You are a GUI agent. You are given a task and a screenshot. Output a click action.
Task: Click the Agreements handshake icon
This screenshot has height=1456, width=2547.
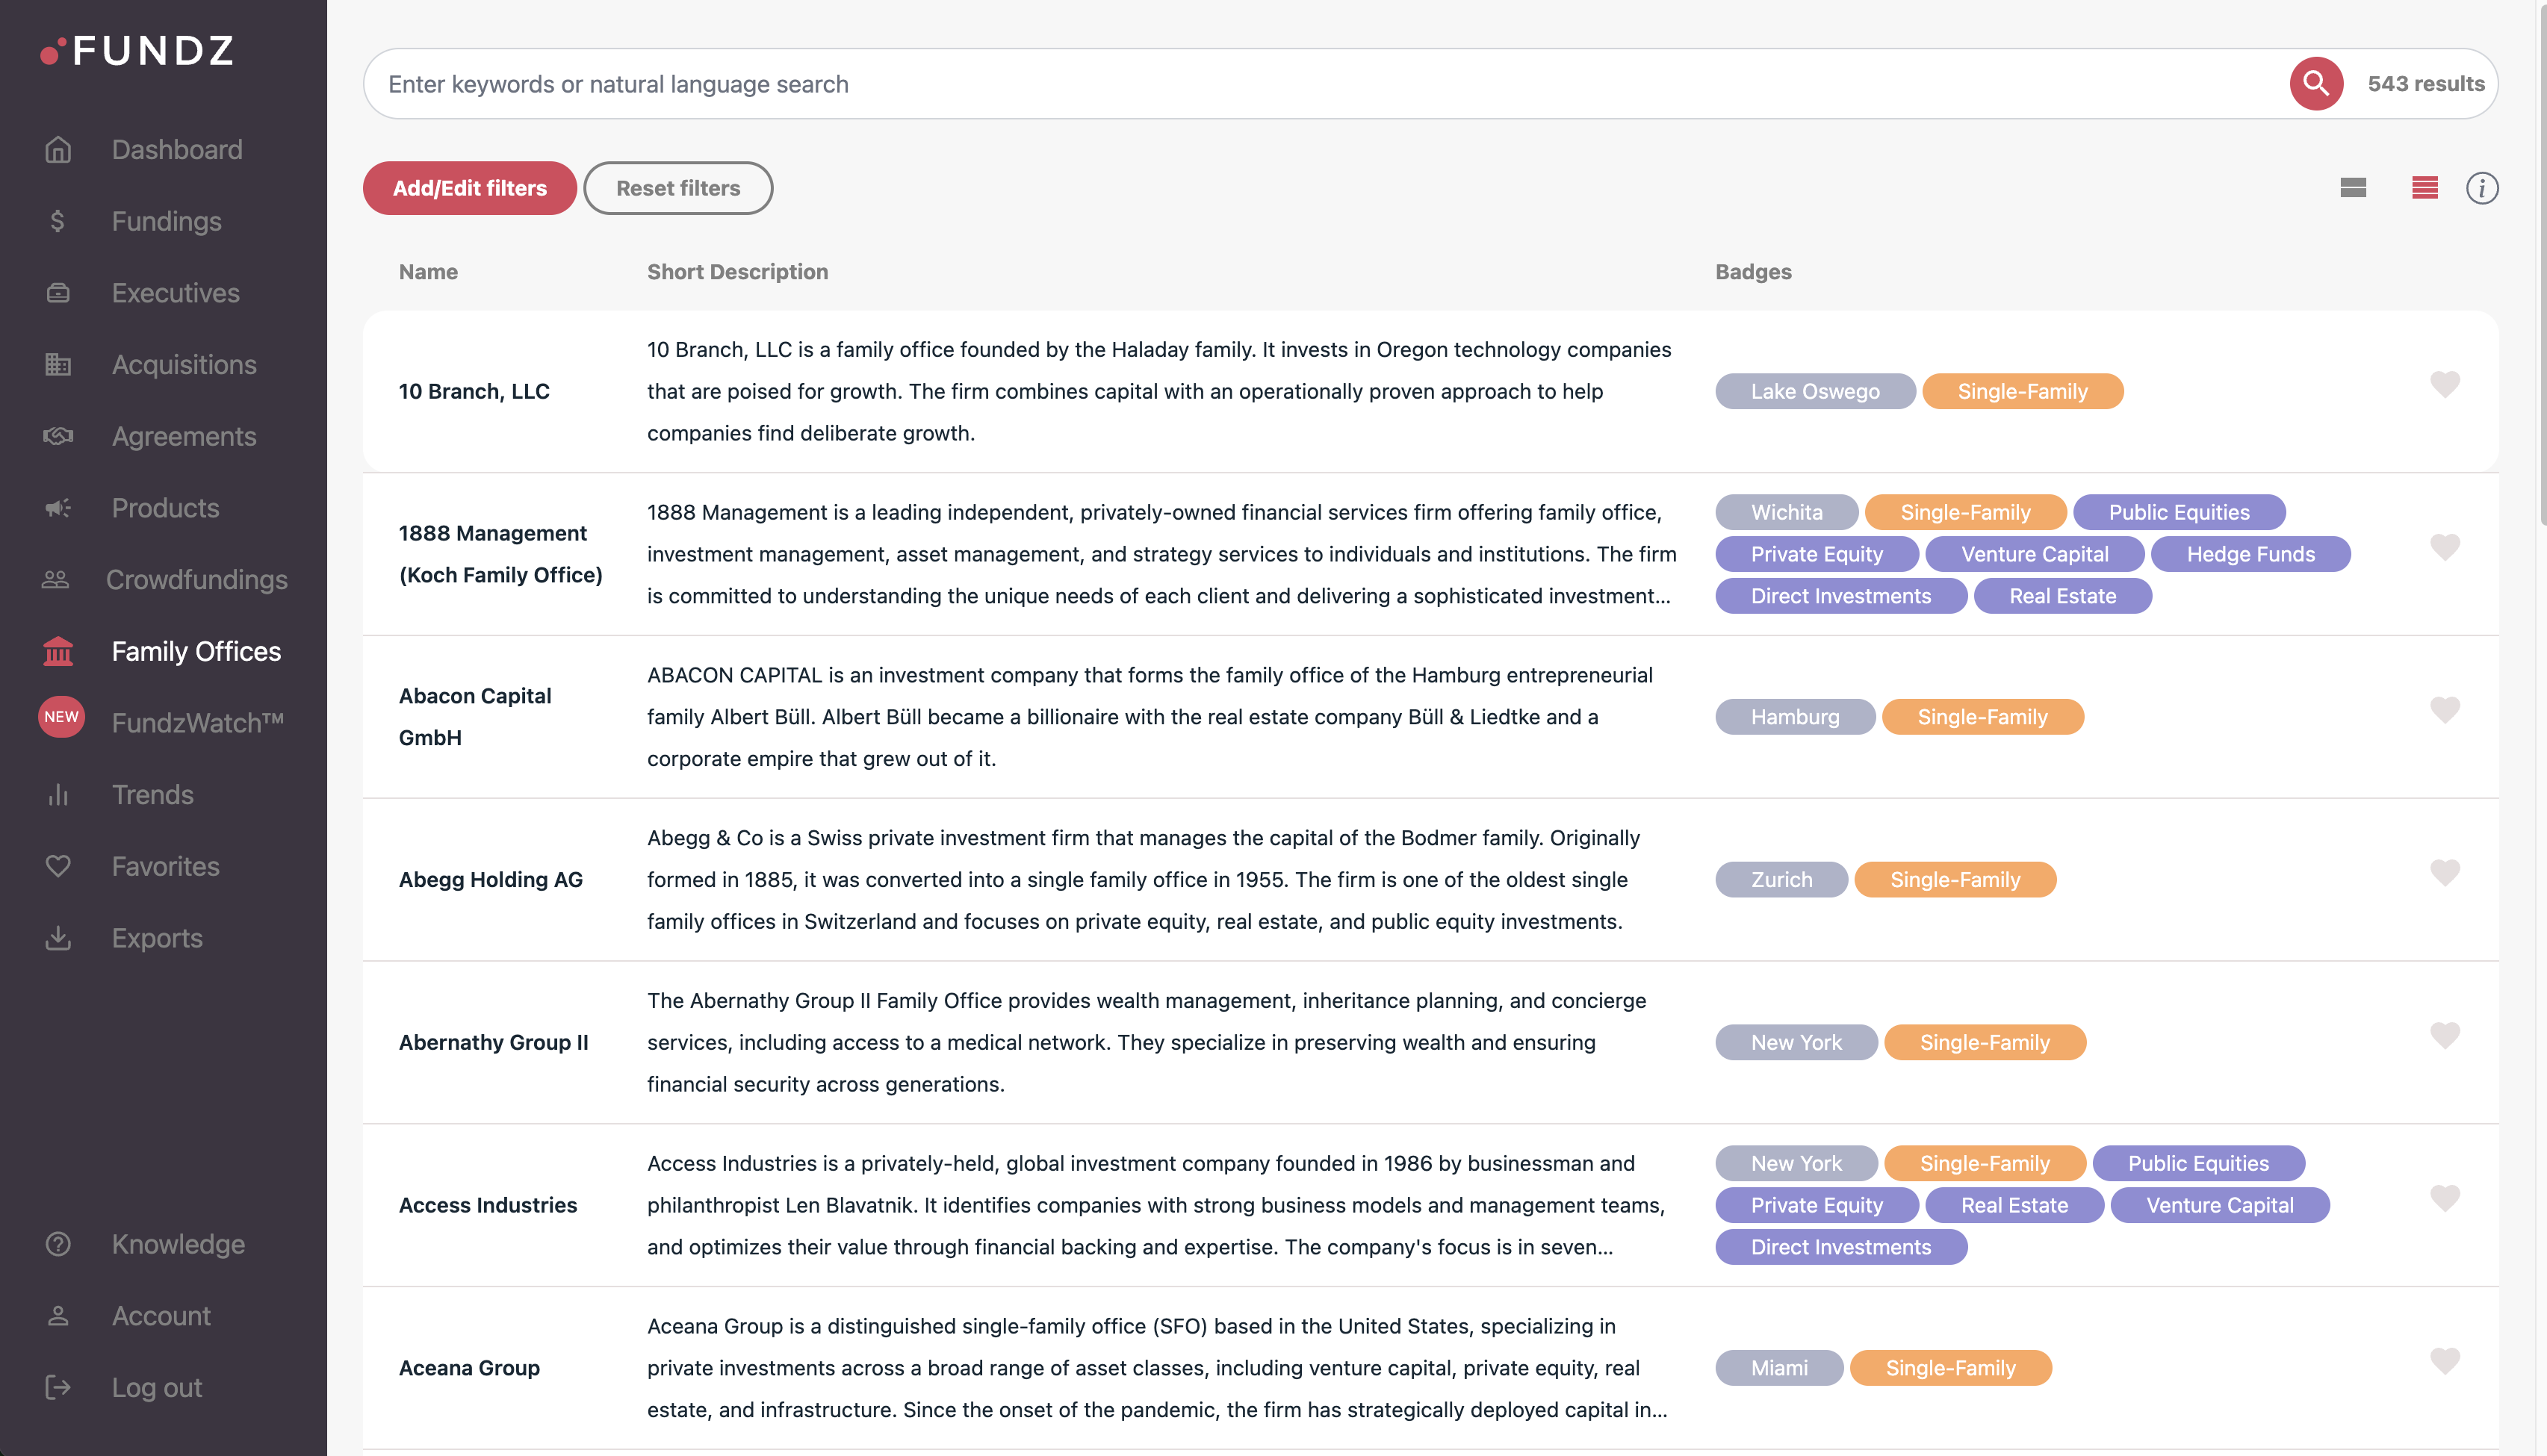[x=58, y=436]
